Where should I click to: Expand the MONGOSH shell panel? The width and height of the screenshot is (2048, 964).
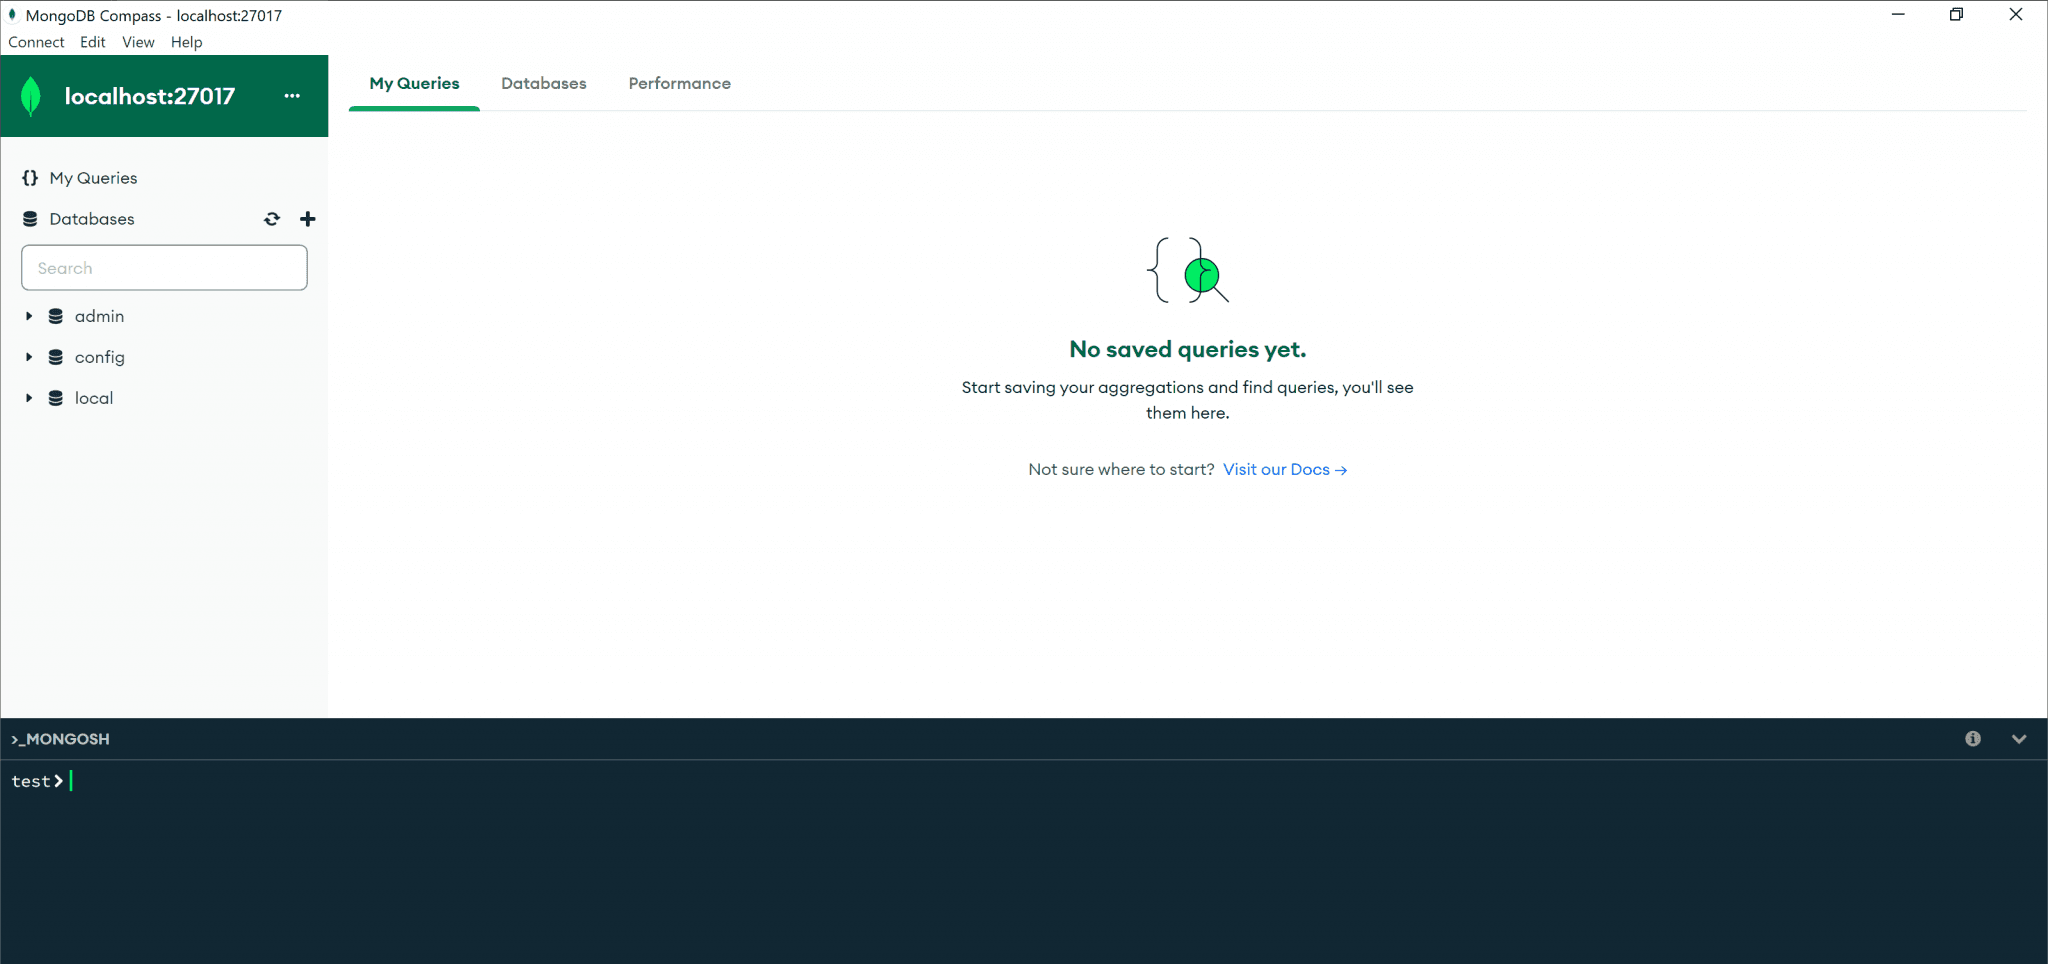[x=2019, y=739]
